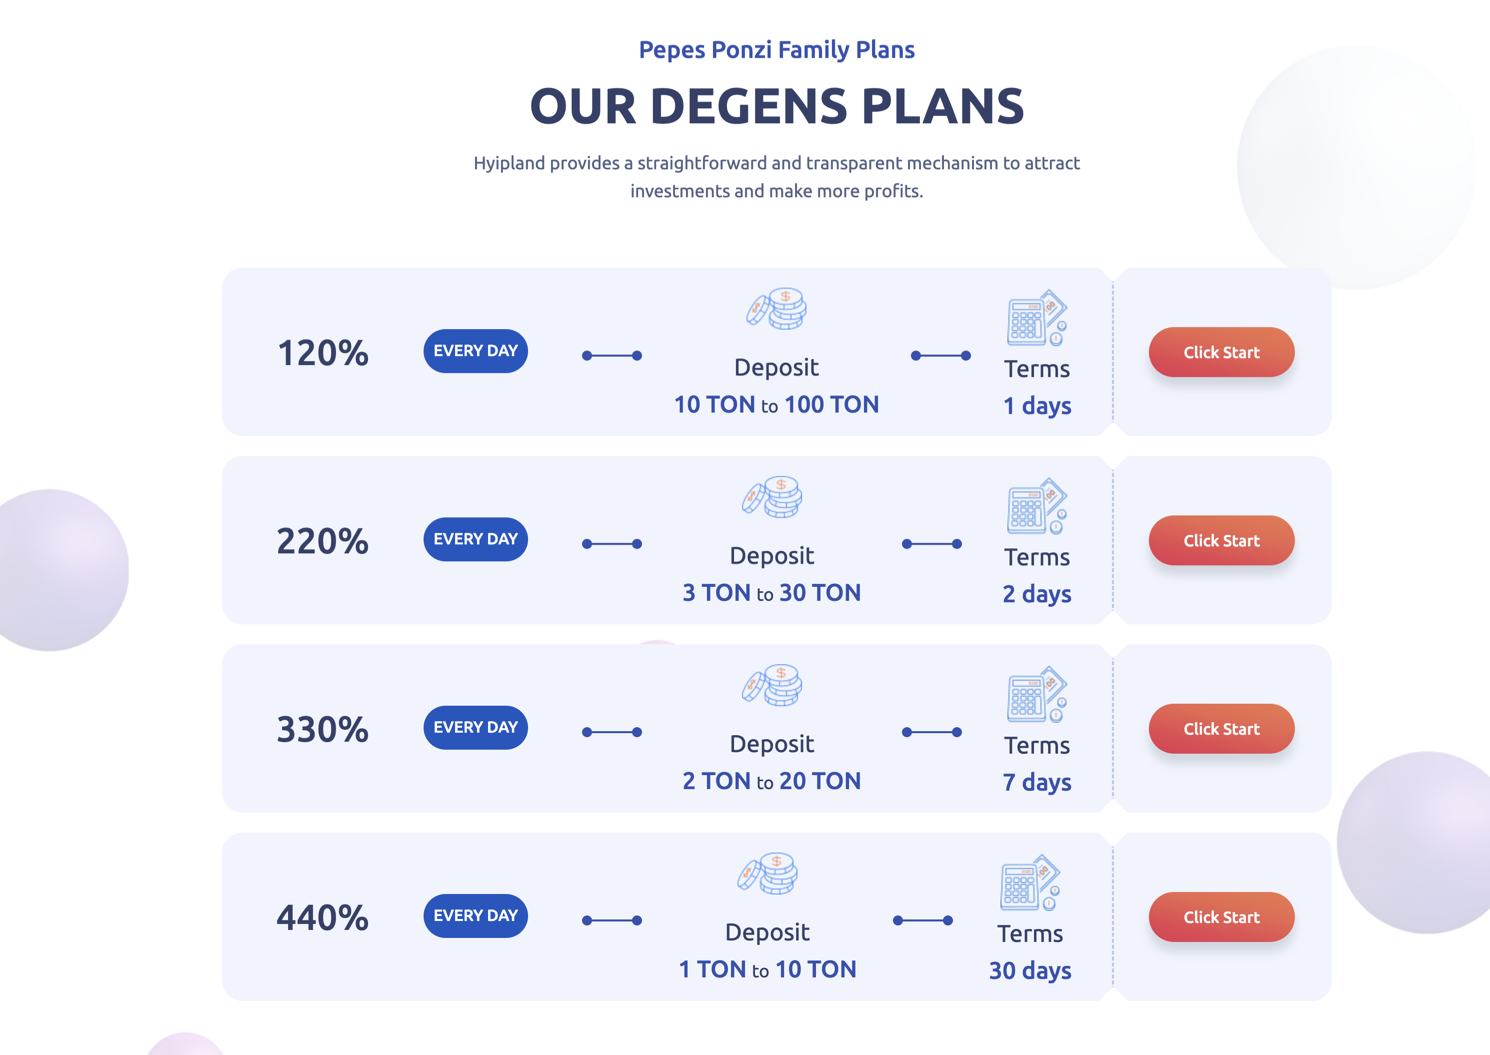Click the calculator icon in the 440% plan
This screenshot has height=1055, width=1490.
pos(1030,882)
